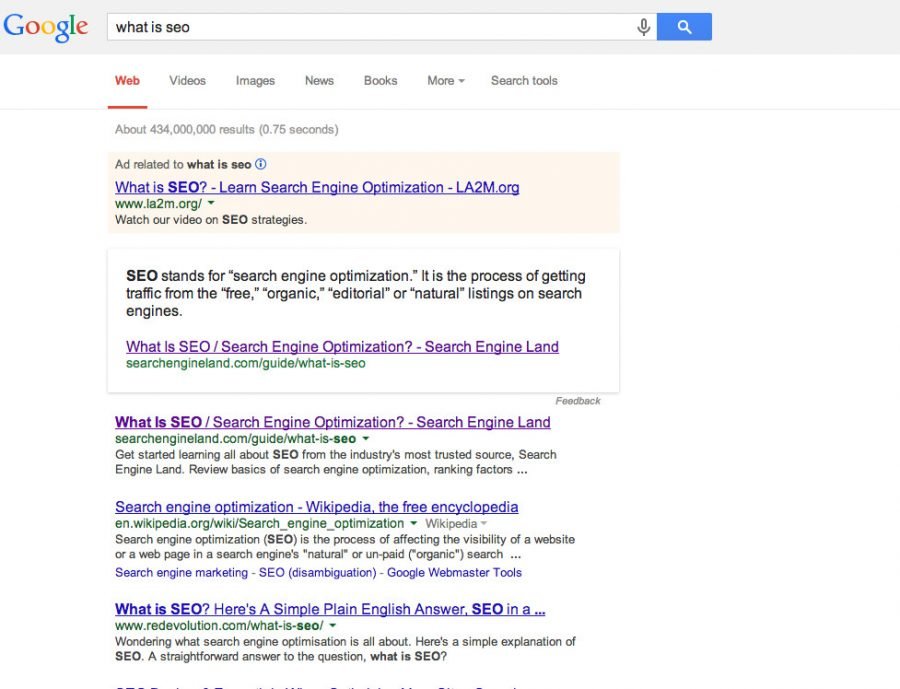This screenshot has height=689, width=900.
Task: Open the Google Webmaster Tools sitelink
Action: [454, 572]
